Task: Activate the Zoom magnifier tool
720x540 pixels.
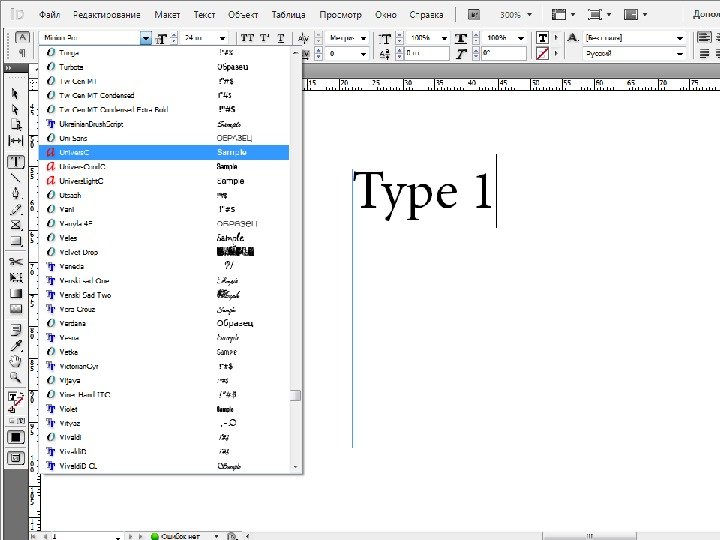Action: pyautogui.click(x=16, y=377)
